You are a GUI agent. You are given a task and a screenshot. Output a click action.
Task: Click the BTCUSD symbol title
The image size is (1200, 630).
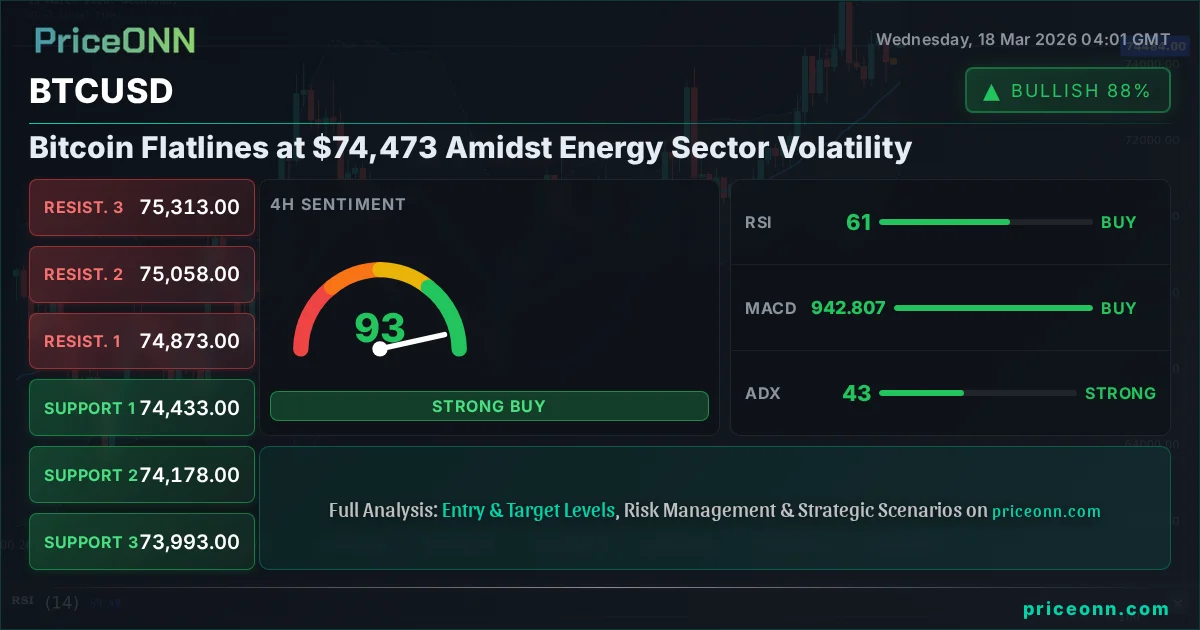pyautogui.click(x=101, y=91)
